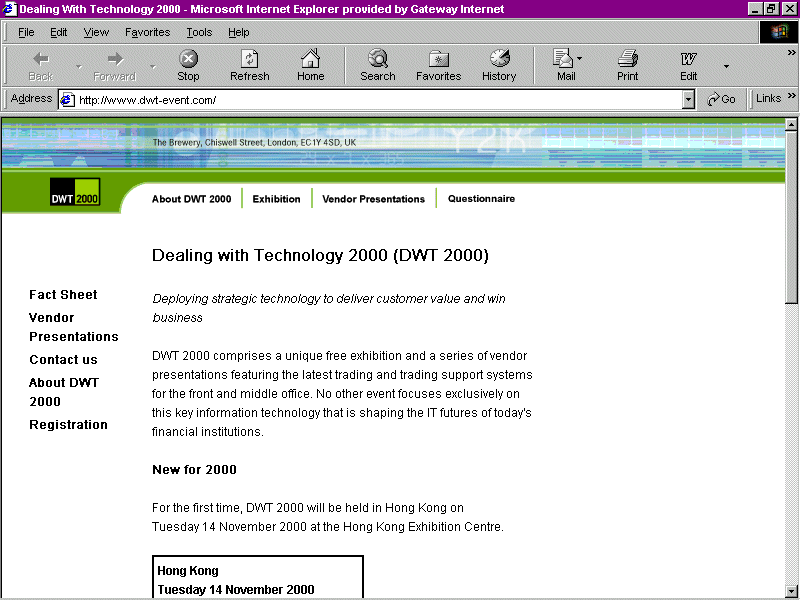Click the Internet Explorer title bar icon
This screenshot has height=600, width=800.
click(x=9, y=9)
